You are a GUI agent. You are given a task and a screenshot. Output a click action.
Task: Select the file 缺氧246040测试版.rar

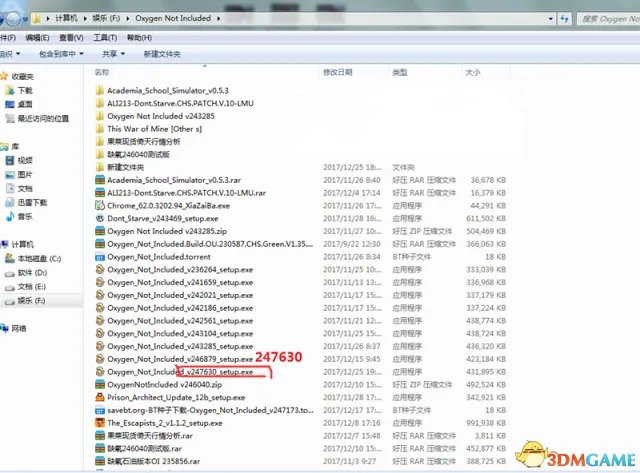click(144, 449)
